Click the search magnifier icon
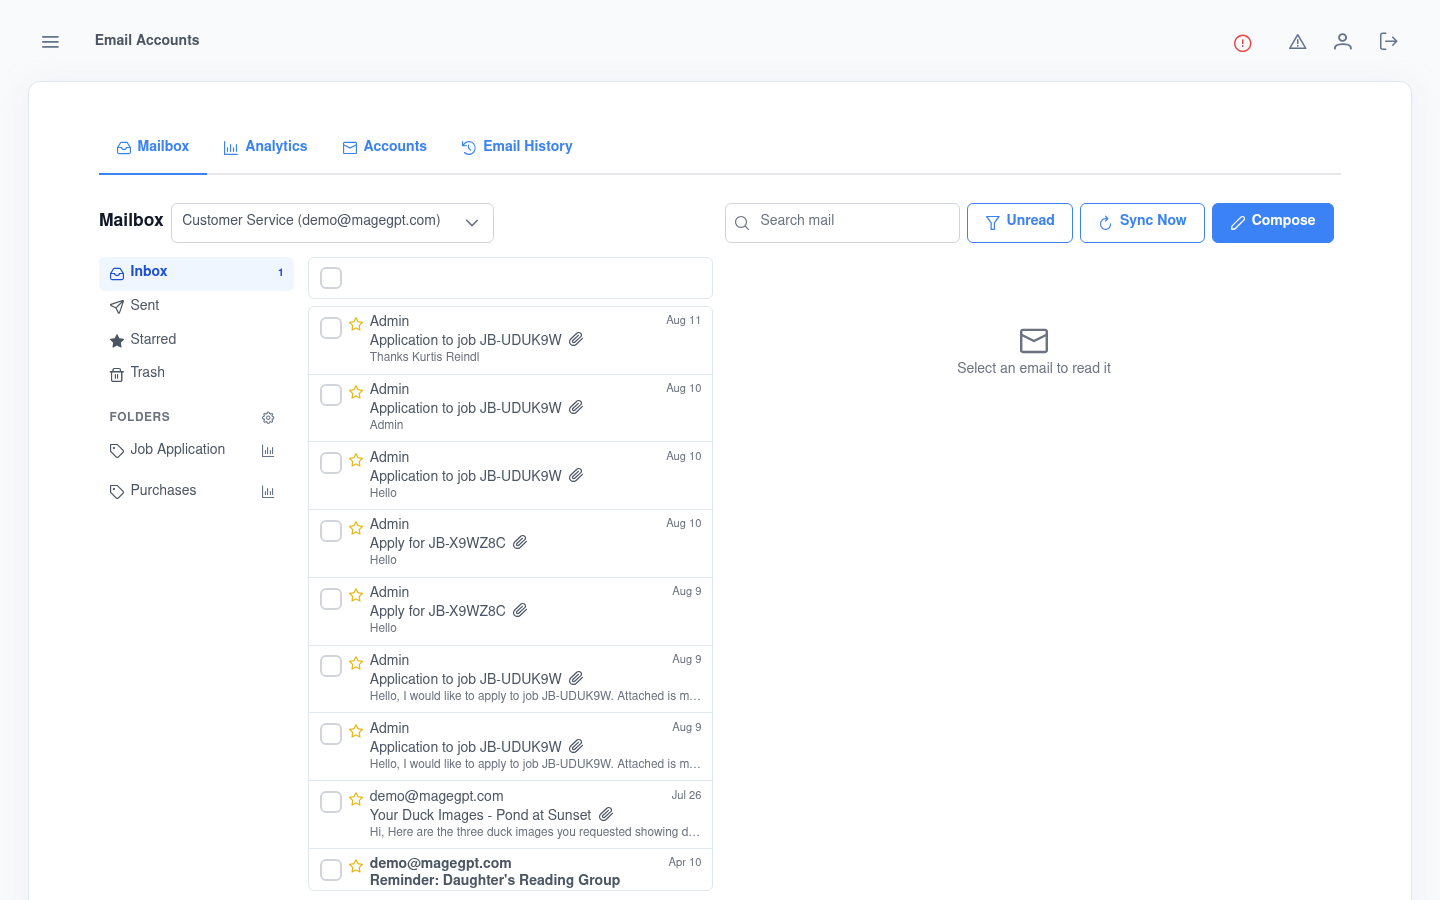Image resolution: width=1440 pixels, height=900 pixels. pyautogui.click(x=742, y=223)
